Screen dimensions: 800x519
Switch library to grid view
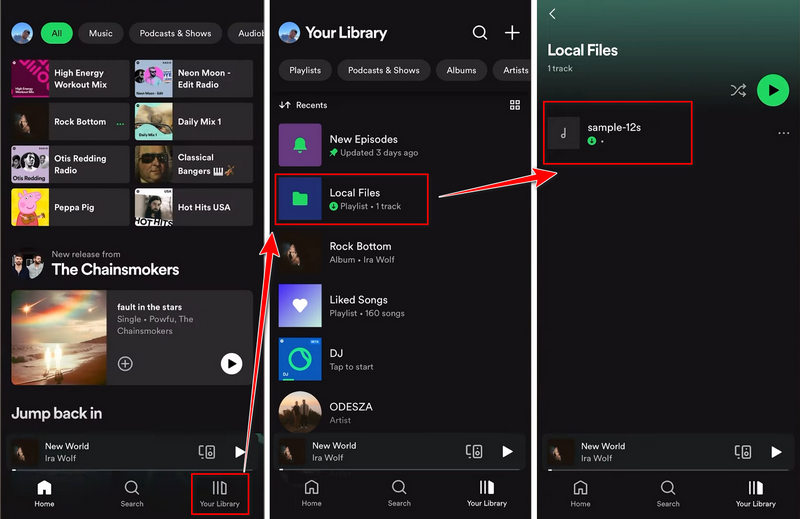click(x=515, y=105)
